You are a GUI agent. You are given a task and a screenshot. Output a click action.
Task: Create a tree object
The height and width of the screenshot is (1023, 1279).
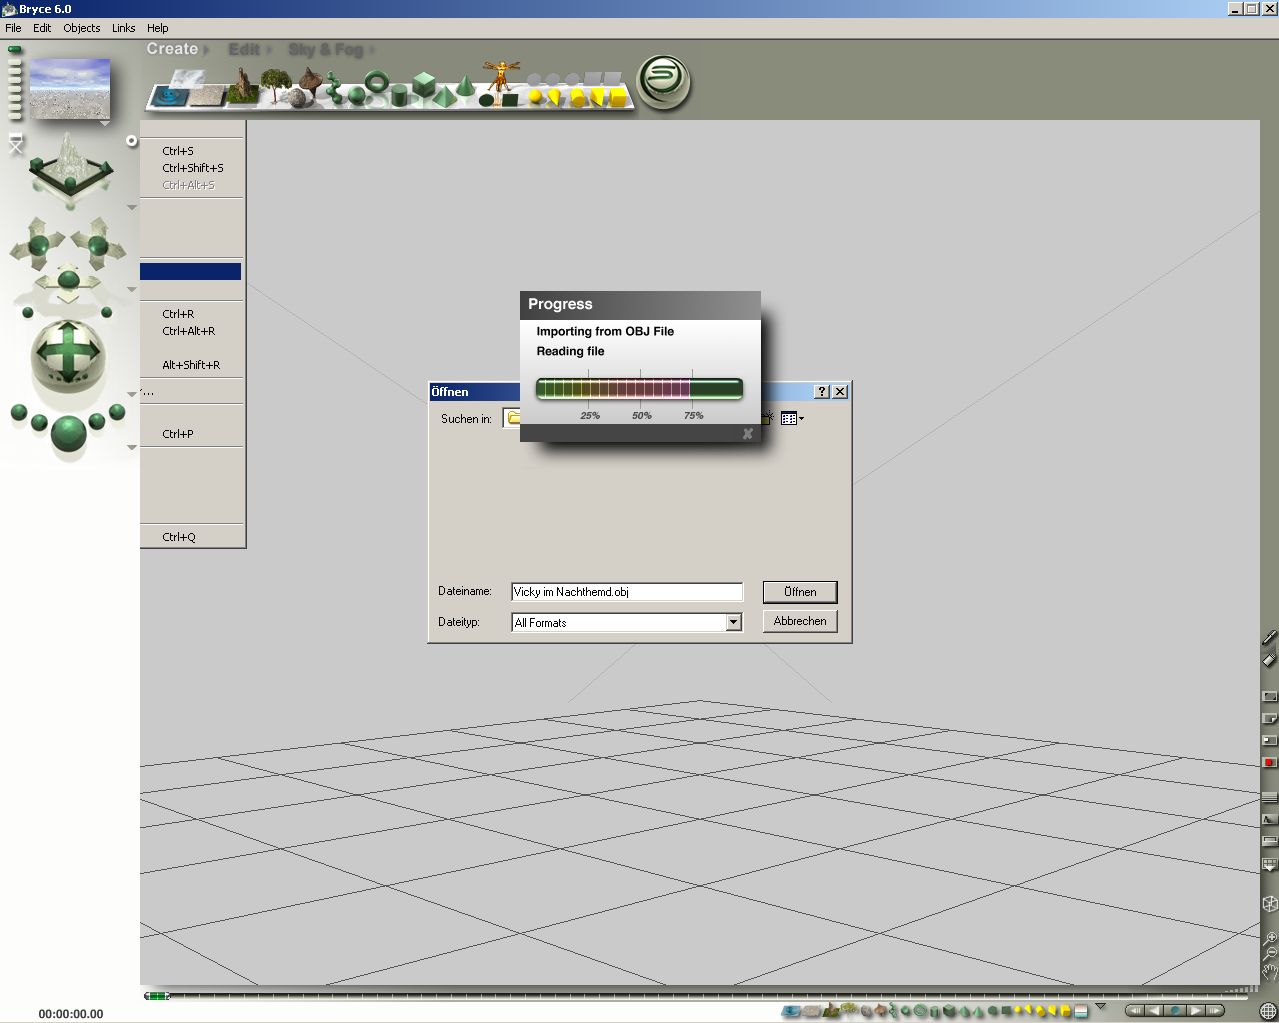(x=276, y=84)
